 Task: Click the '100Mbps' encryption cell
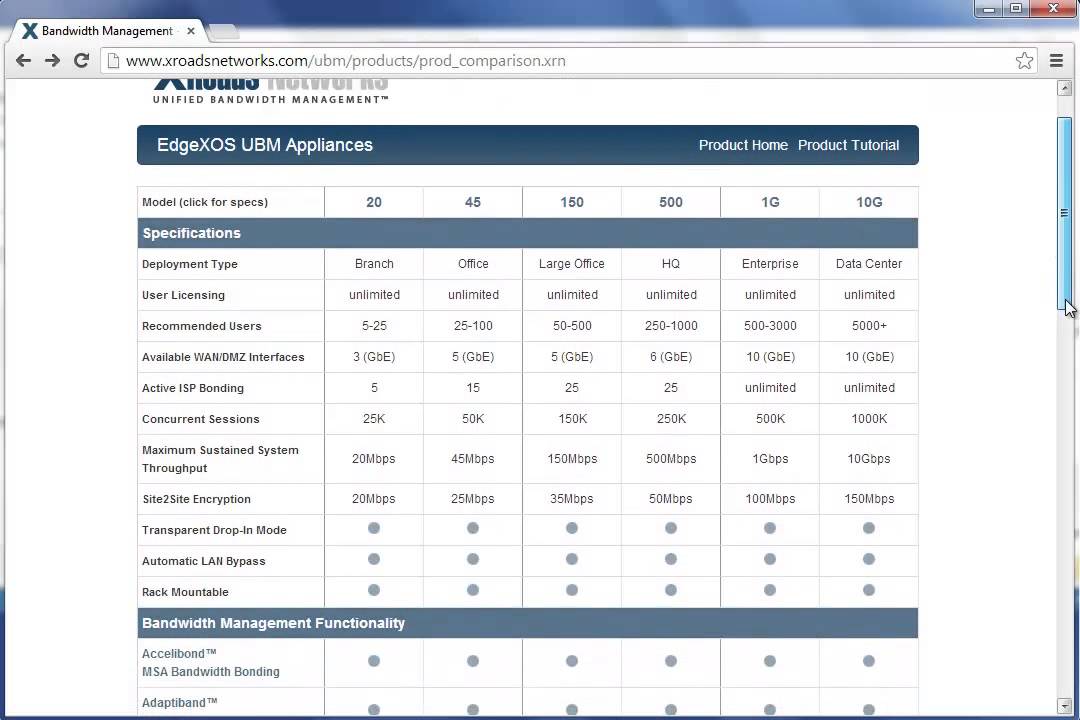pyautogui.click(x=770, y=499)
